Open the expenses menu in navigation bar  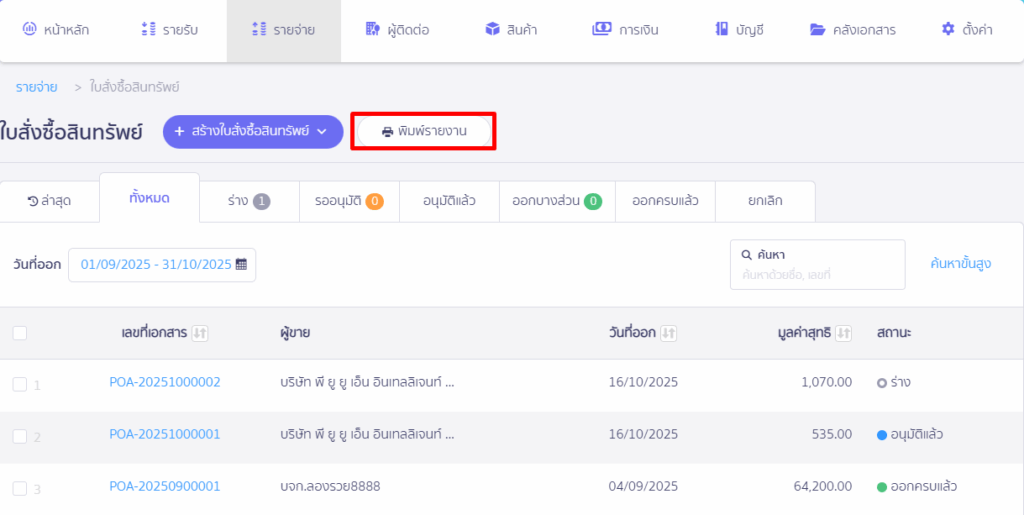pyautogui.click(x=283, y=30)
